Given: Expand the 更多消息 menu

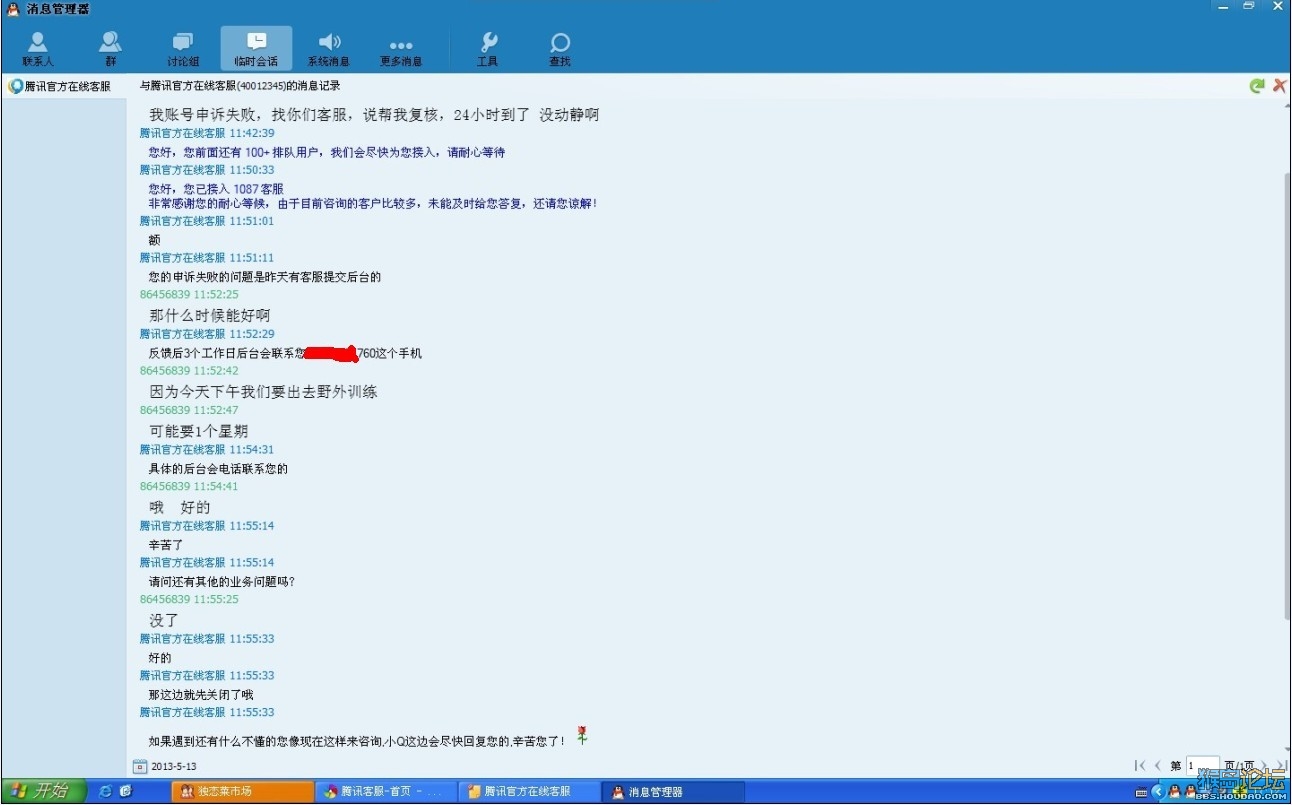Looking at the screenshot, I should [x=401, y=48].
